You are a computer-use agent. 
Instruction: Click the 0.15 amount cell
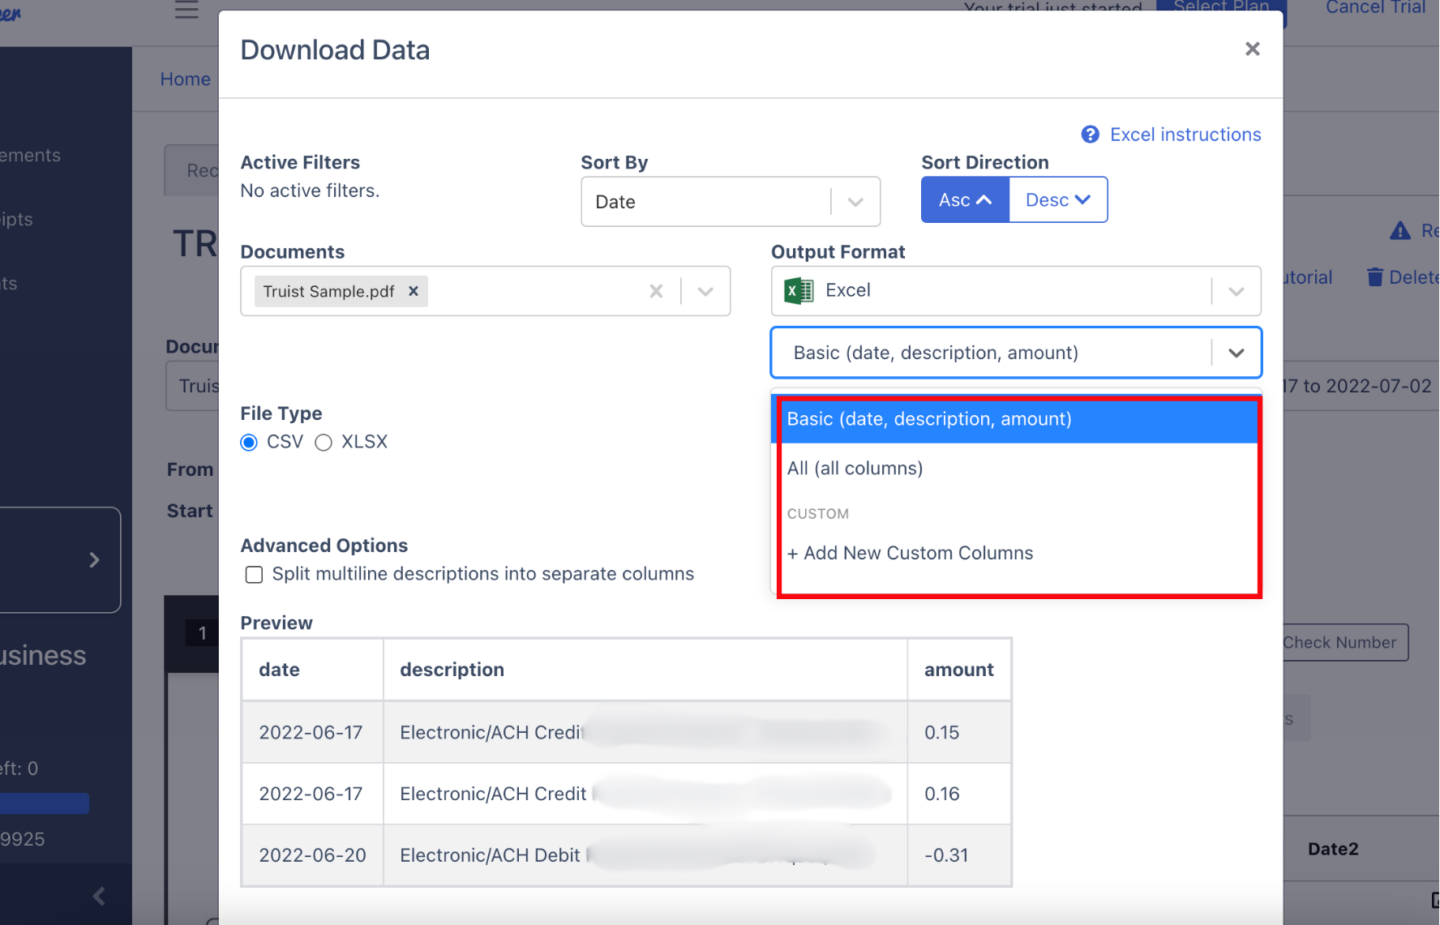[959, 732]
